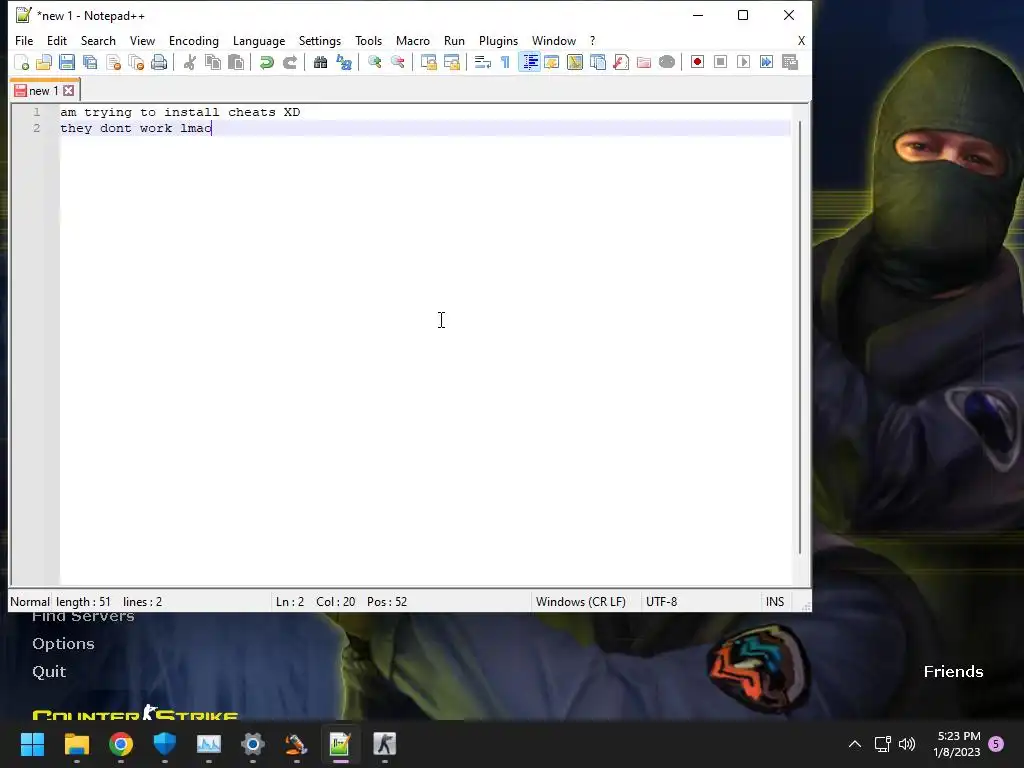The image size is (1024, 768).
Task: Open the Function List panel icon
Action: (621, 62)
